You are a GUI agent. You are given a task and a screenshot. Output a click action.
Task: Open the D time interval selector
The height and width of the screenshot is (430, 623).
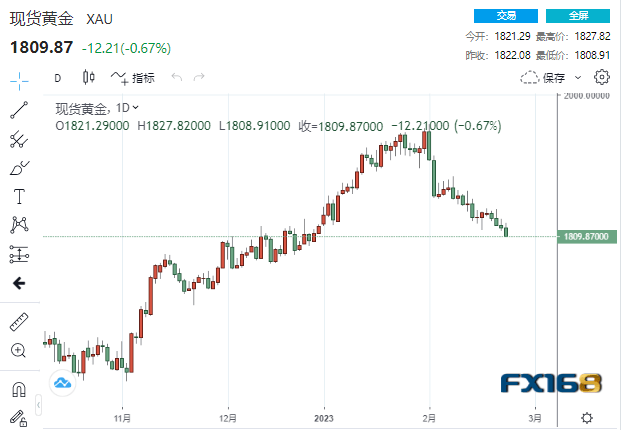tap(58, 78)
